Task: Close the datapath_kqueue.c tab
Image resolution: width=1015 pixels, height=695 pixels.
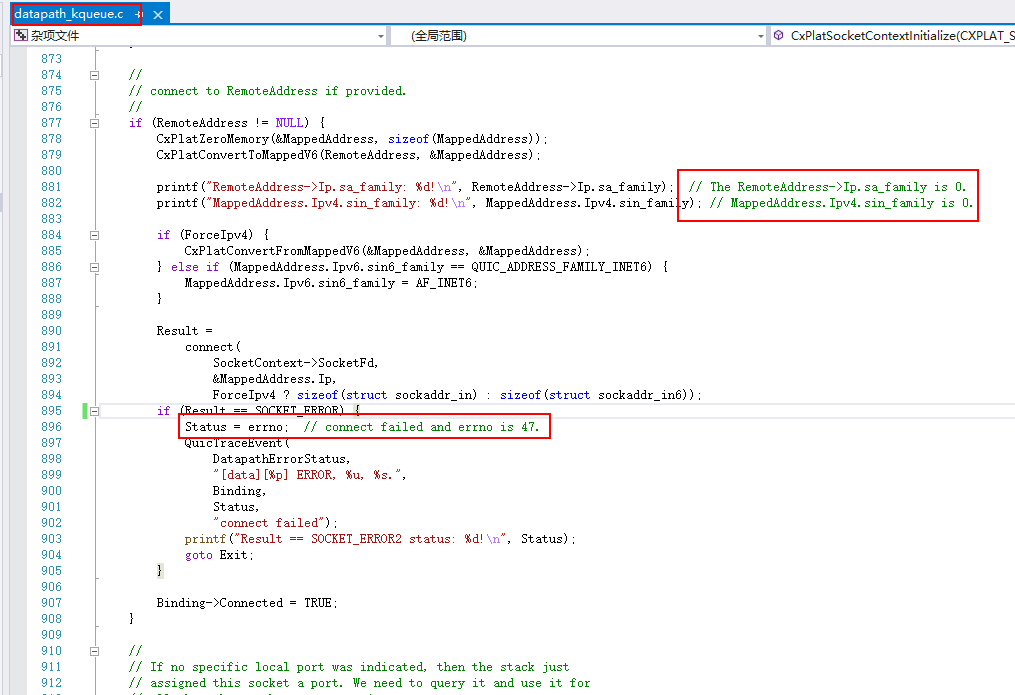Action: (x=160, y=13)
